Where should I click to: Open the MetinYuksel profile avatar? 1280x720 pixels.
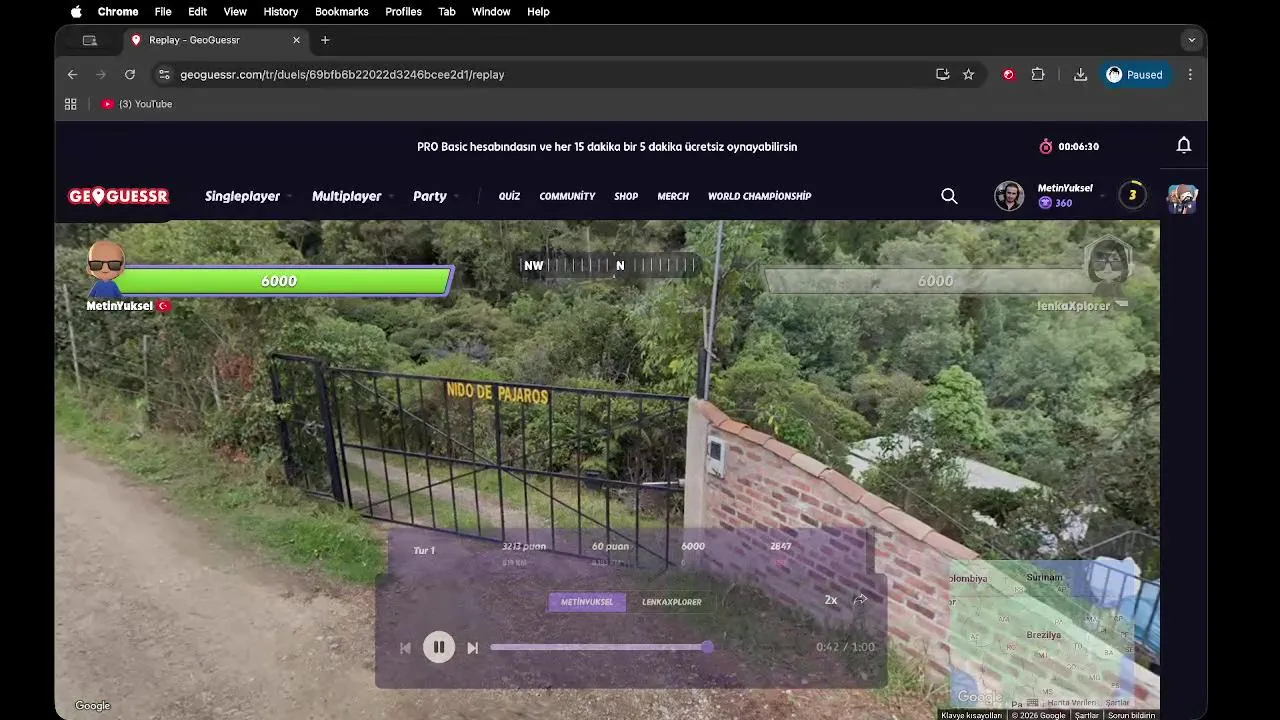pos(1009,196)
